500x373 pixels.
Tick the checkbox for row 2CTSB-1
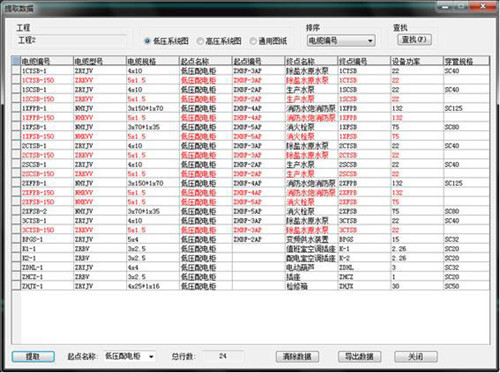[x=16, y=146]
